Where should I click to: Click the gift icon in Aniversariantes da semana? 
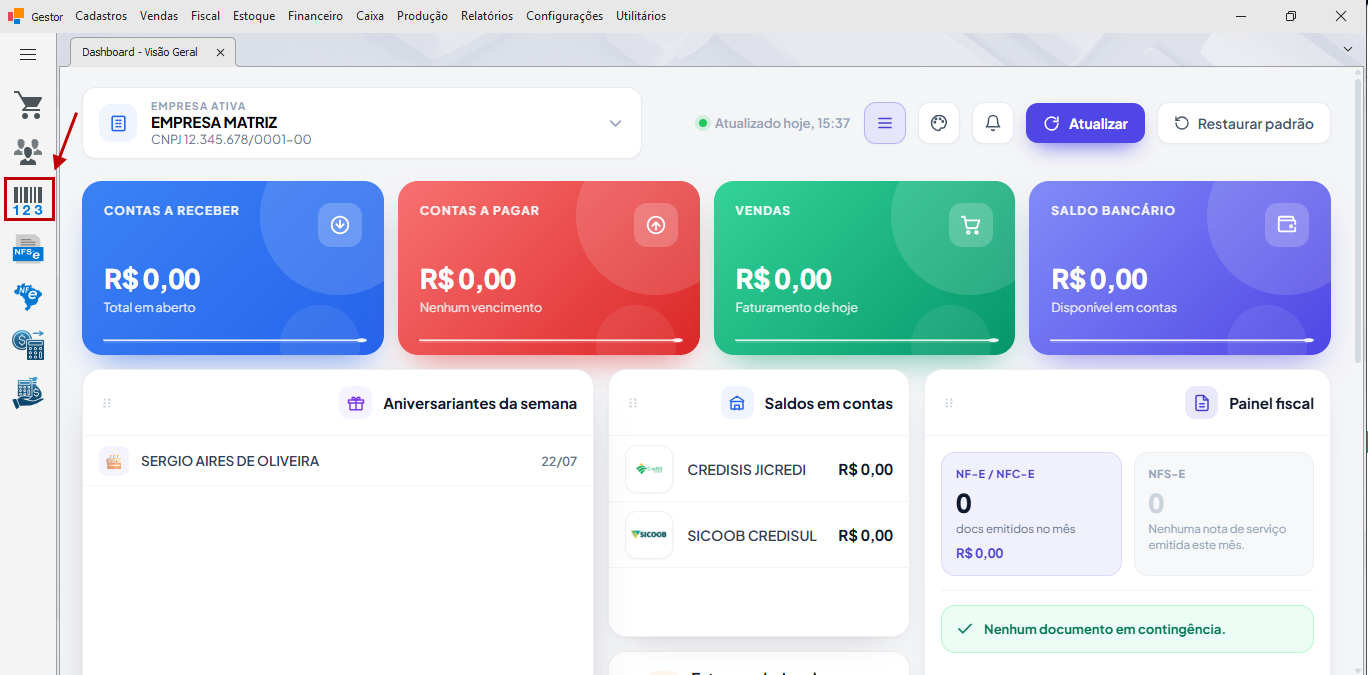355,403
